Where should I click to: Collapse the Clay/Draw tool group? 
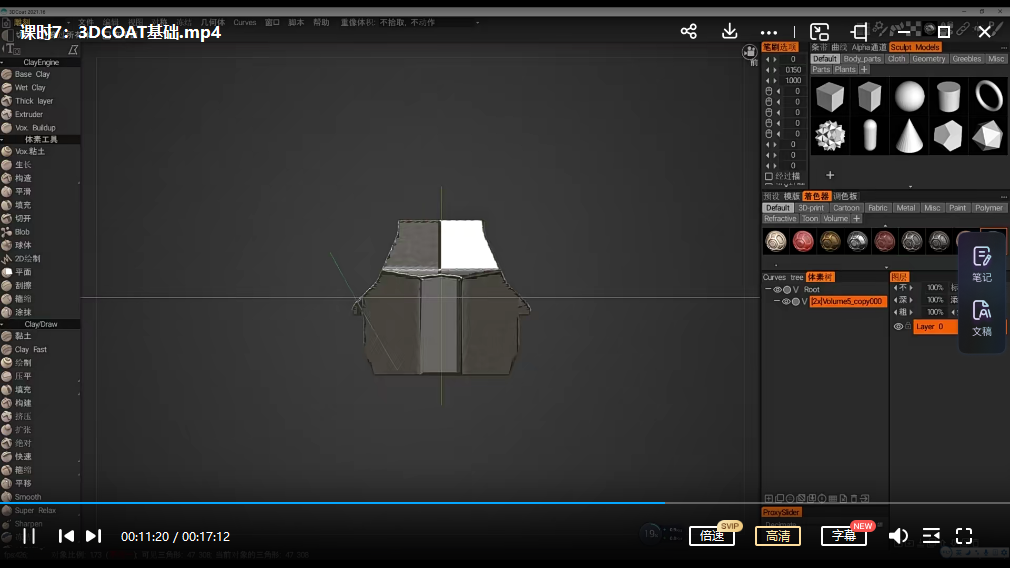coord(3,325)
